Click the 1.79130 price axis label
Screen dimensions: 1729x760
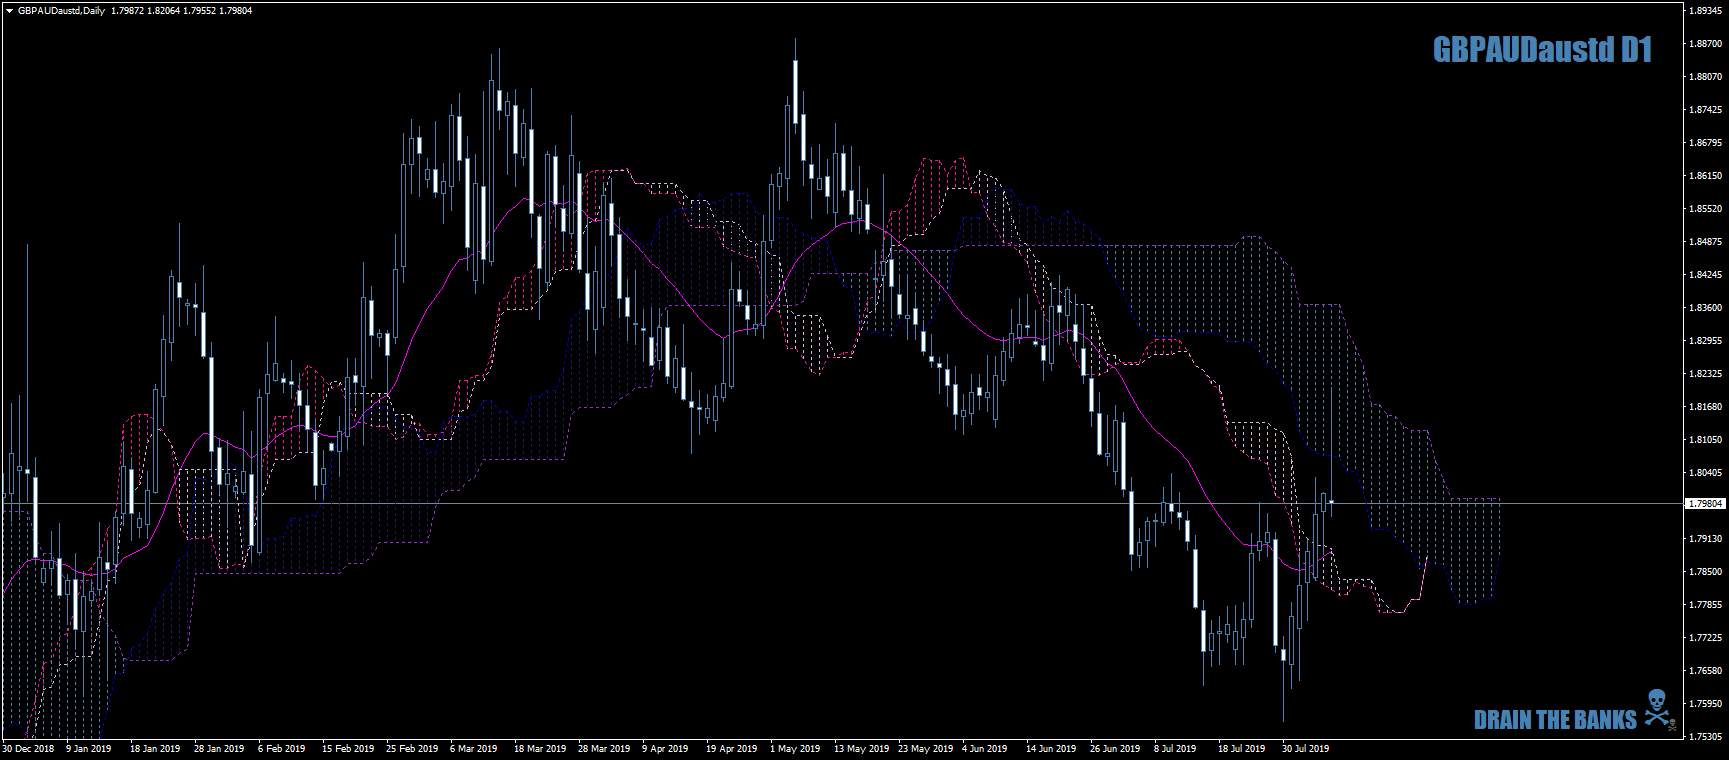[1706, 539]
